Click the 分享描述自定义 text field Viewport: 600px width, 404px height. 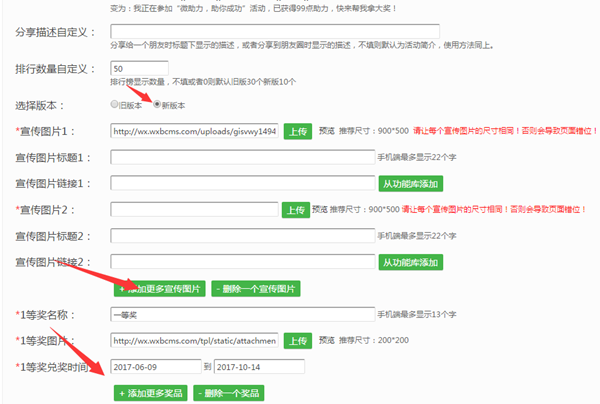274,32
